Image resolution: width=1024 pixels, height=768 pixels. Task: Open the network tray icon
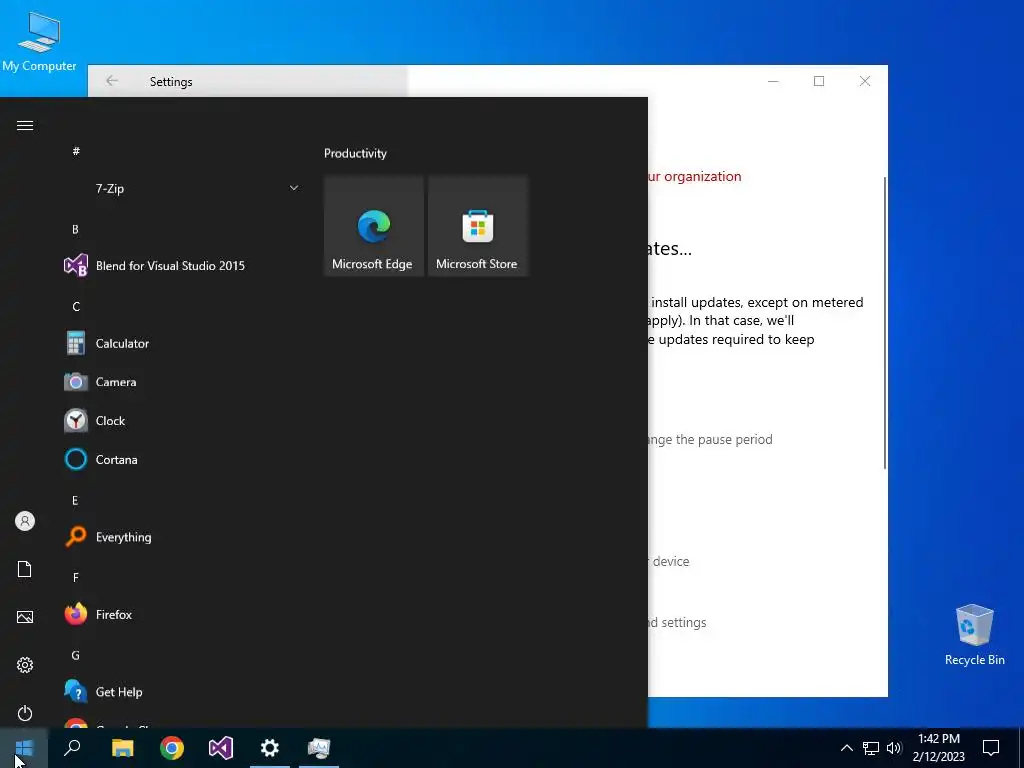(871, 748)
